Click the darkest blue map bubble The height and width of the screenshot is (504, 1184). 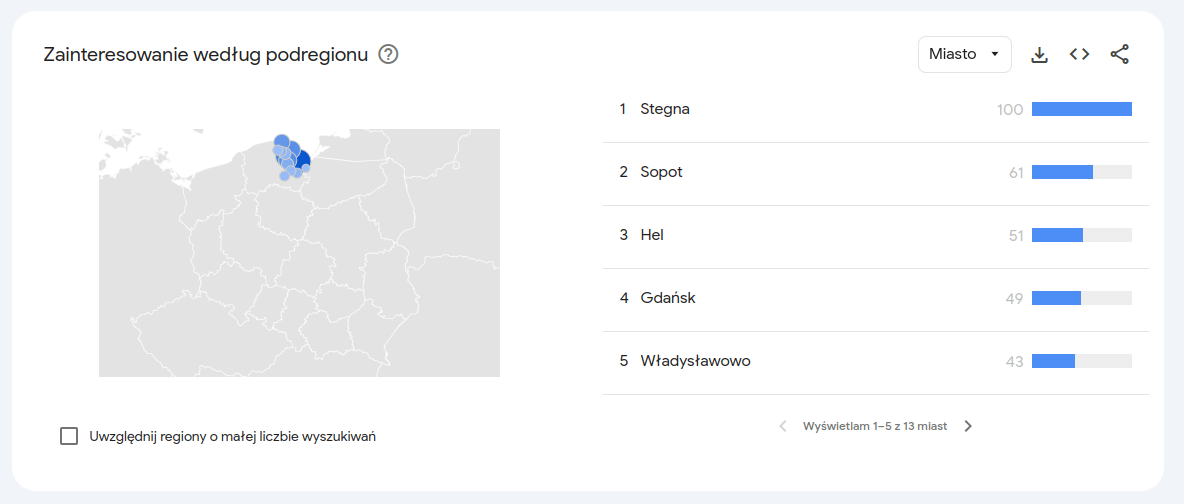[x=301, y=159]
